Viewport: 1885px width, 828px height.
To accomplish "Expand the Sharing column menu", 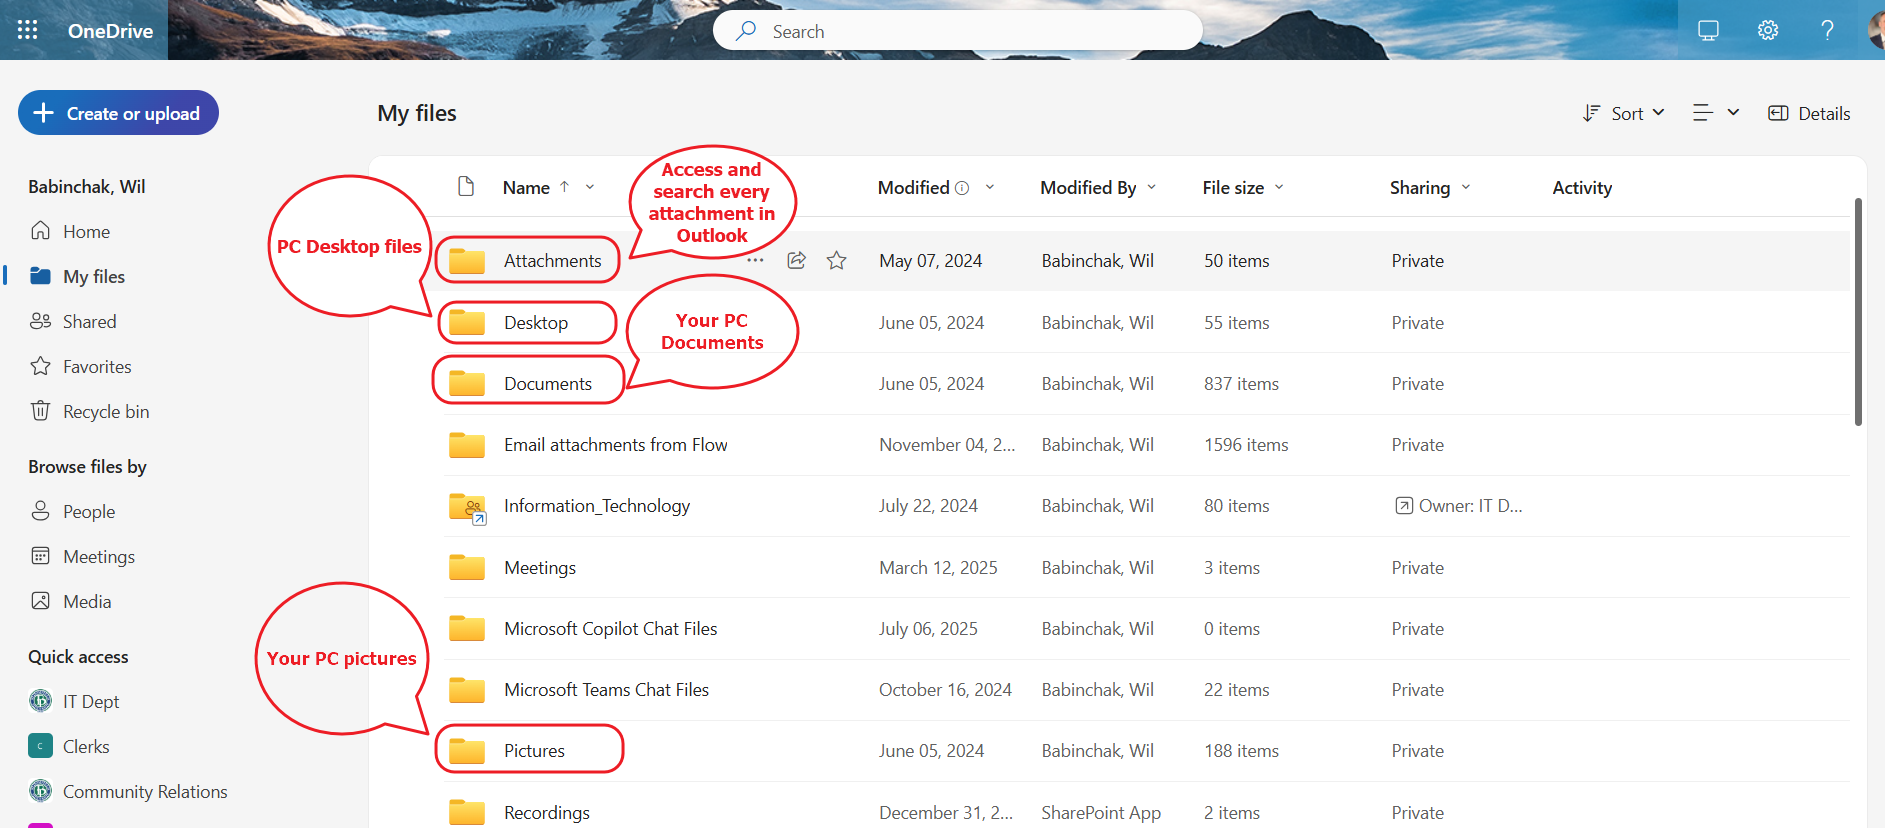I will [1466, 187].
